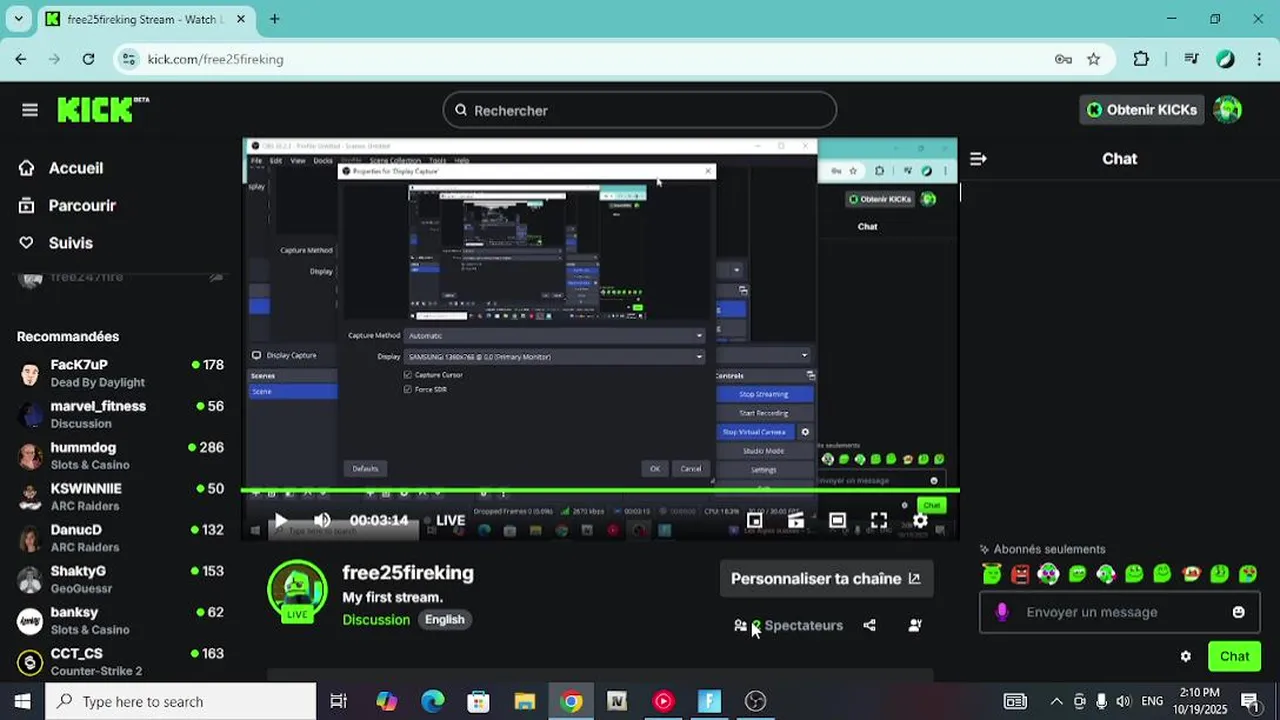Image resolution: width=1280 pixels, height=720 pixels.
Task: Show hidden system tray icons
Action: pyautogui.click(x=1056, y=701)
